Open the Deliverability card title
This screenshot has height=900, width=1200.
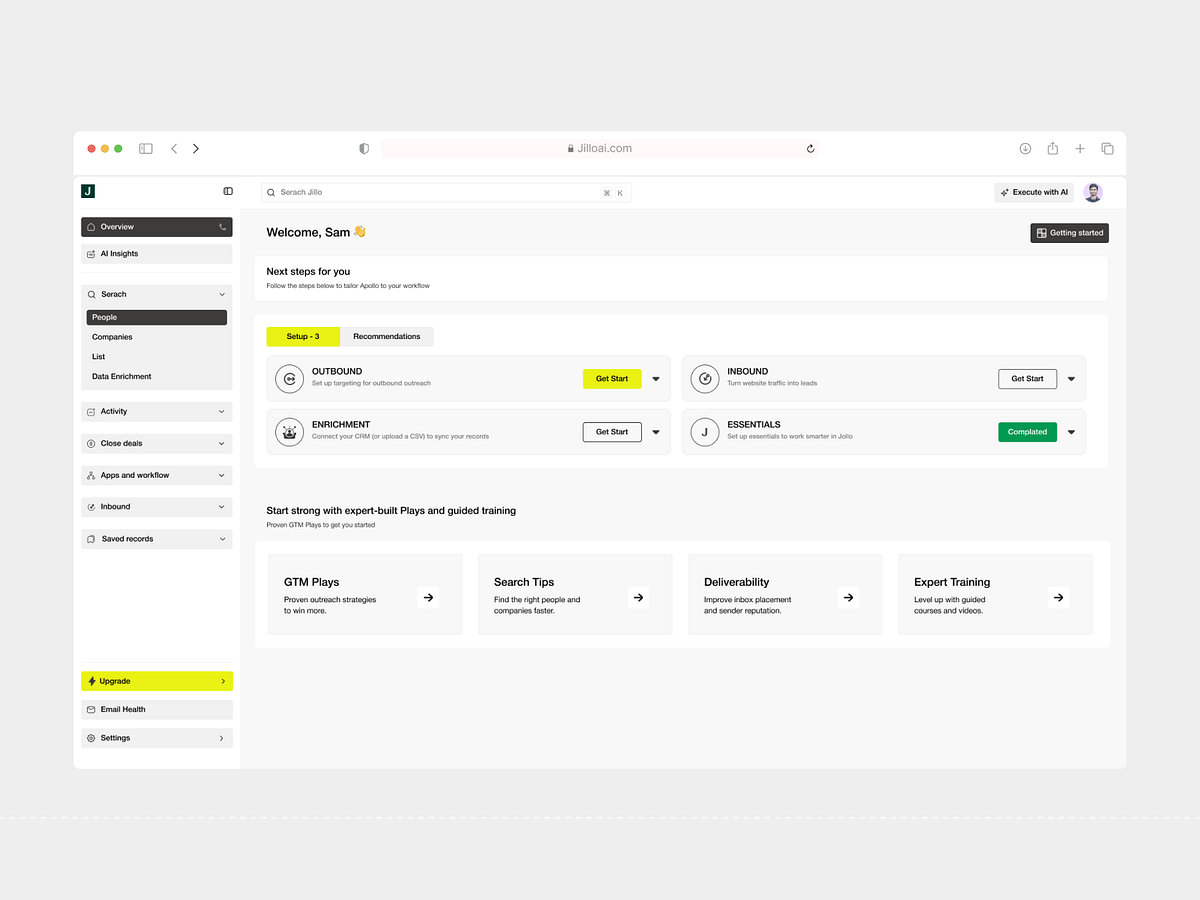737,582
